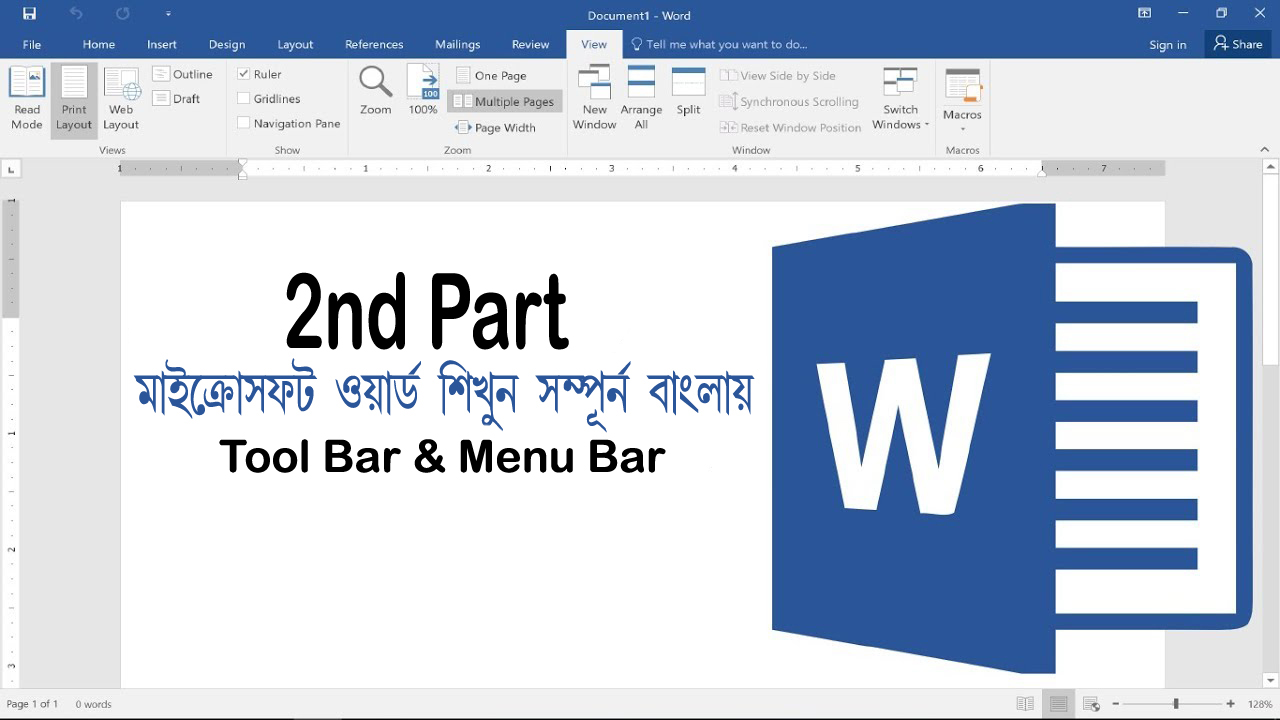Viewport: 1280px width, 720px height.
Task: Open Switch Windows dropdown
Action: [x=900, y=98]
